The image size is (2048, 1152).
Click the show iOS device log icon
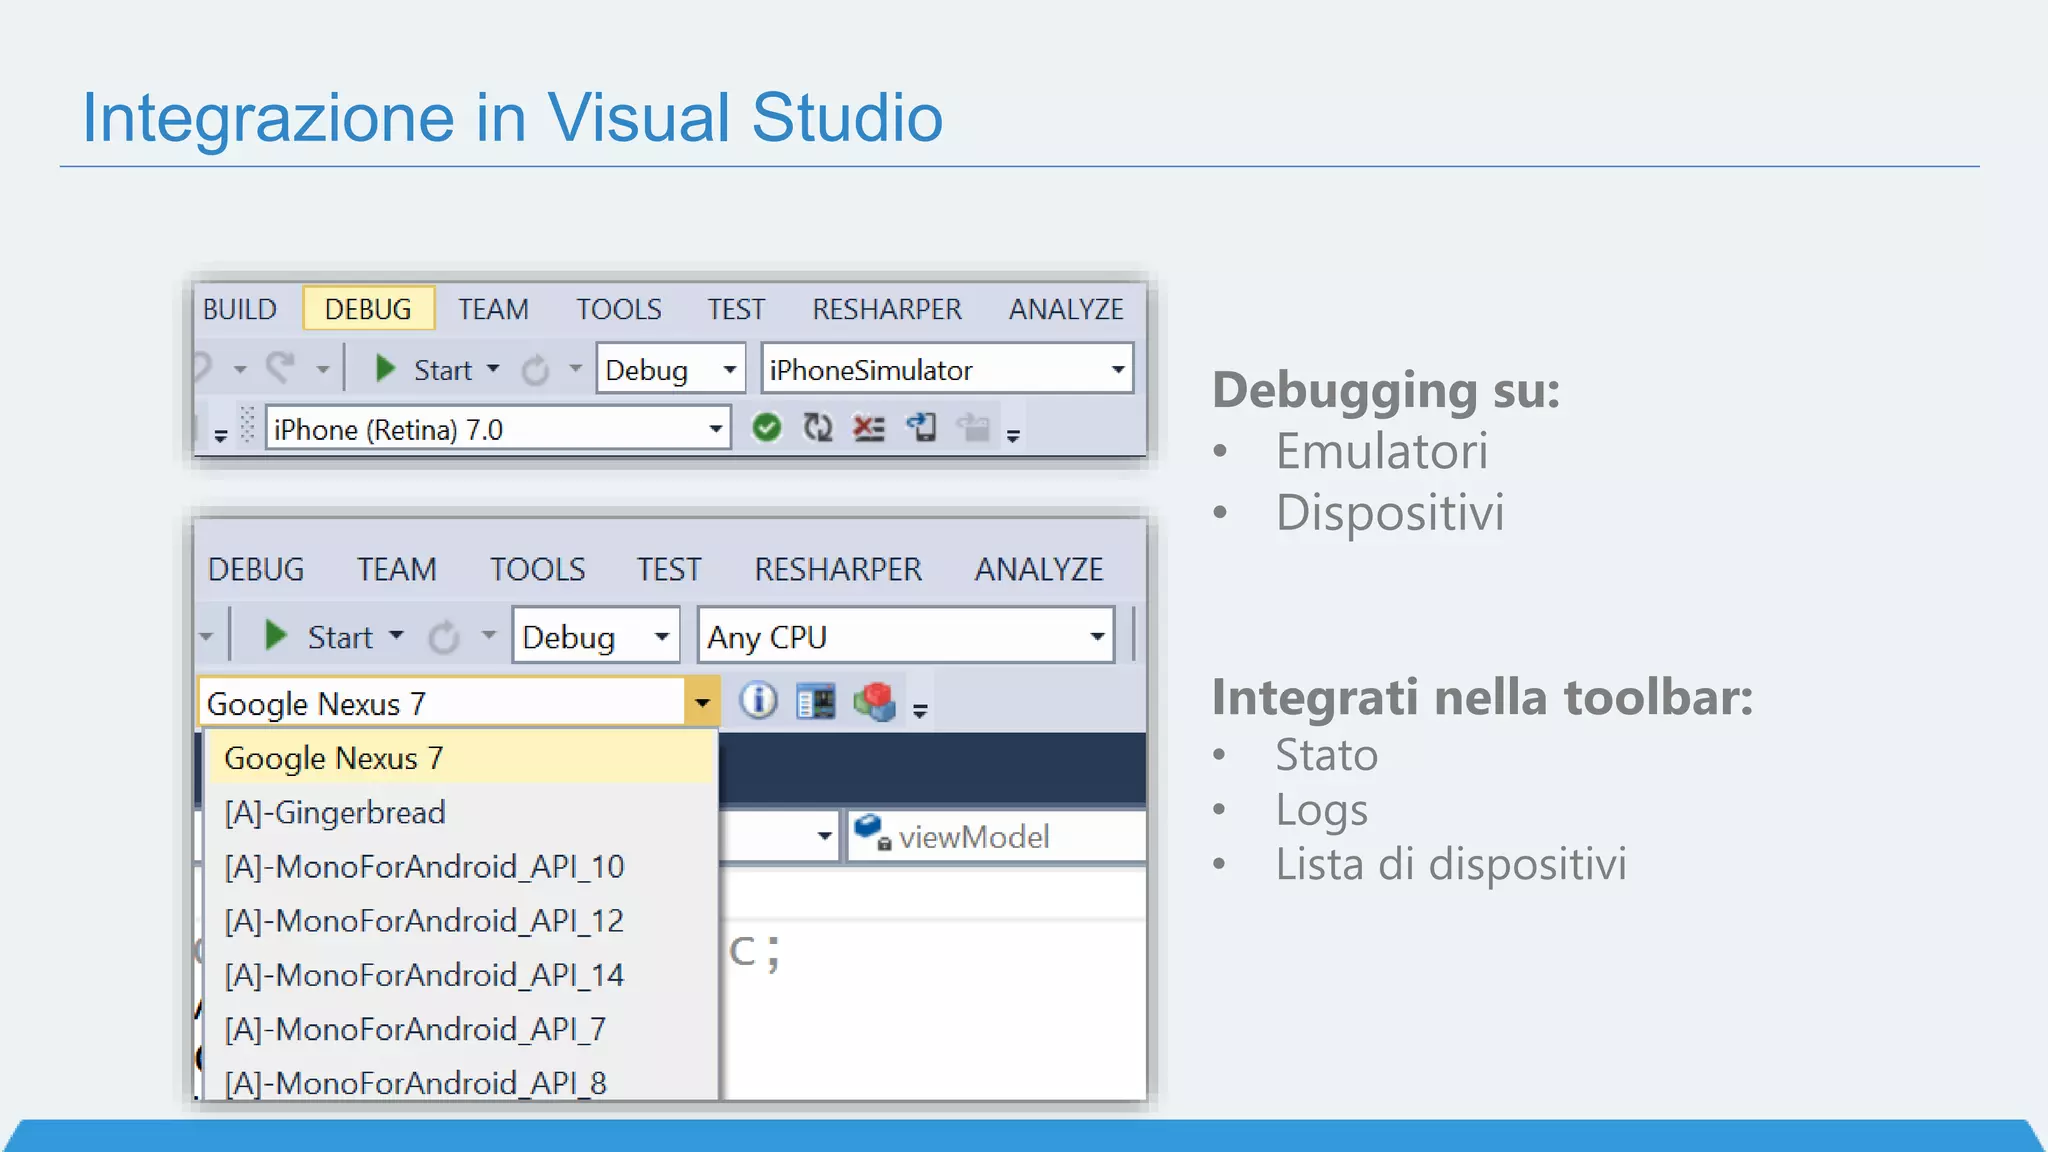click(x=921, y=428)
